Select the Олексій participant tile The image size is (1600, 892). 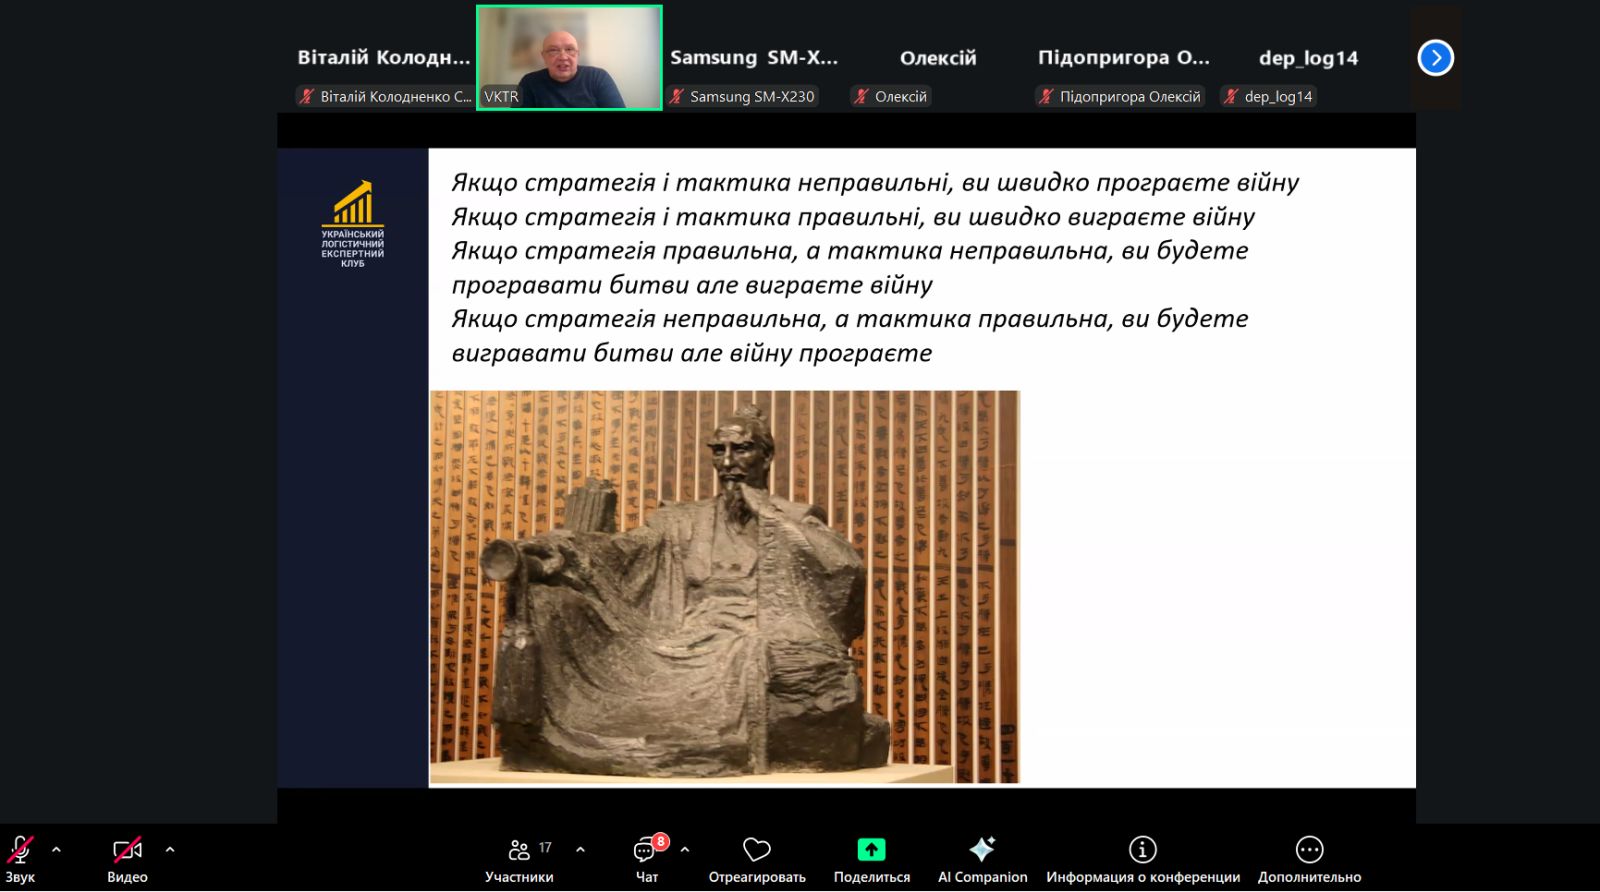click(x=938, y=58)
